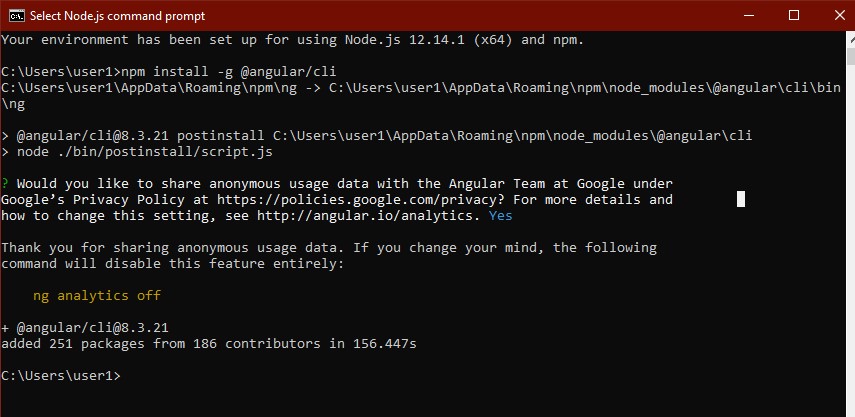The height and width of the screenshot is (417, 855).
Task: Click the "+ @angular/cli@8.3.21" result line
Action: [85, 328]
